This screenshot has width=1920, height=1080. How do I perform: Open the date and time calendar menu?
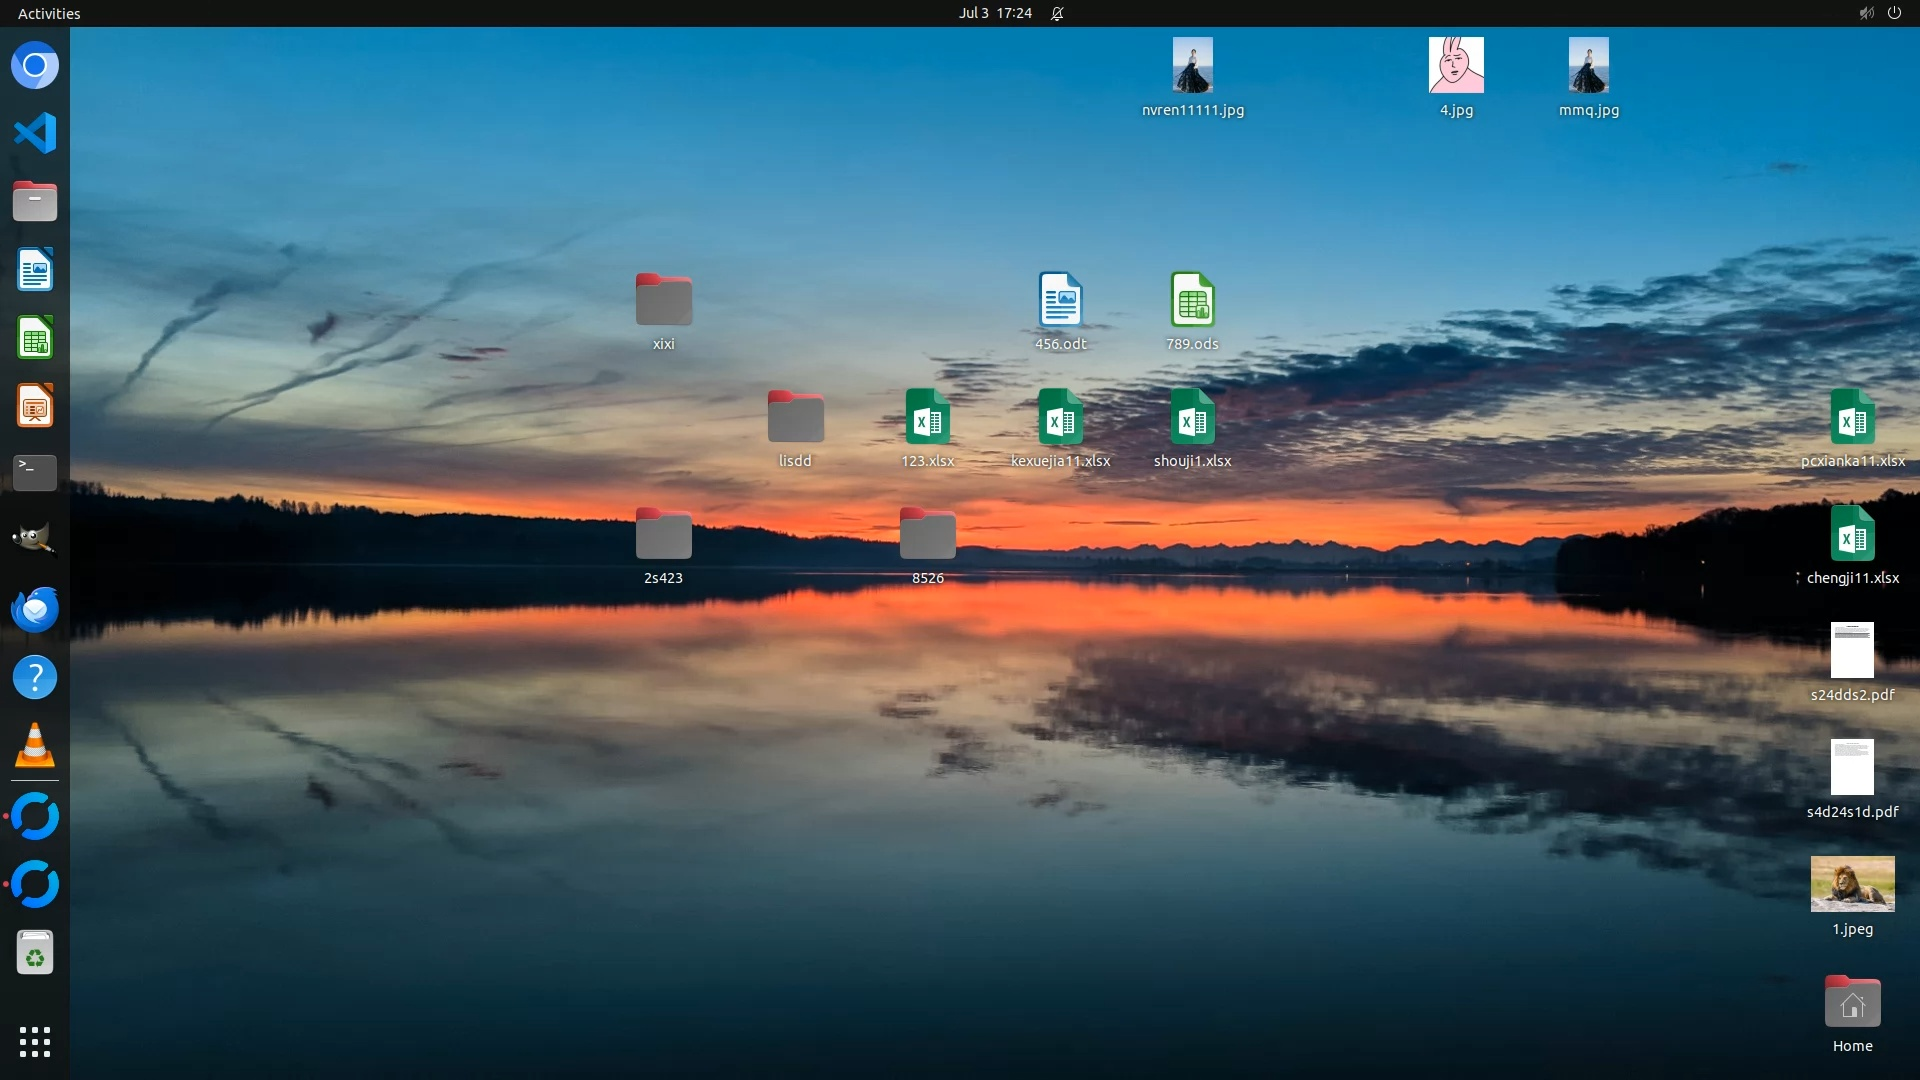[995, 13]
